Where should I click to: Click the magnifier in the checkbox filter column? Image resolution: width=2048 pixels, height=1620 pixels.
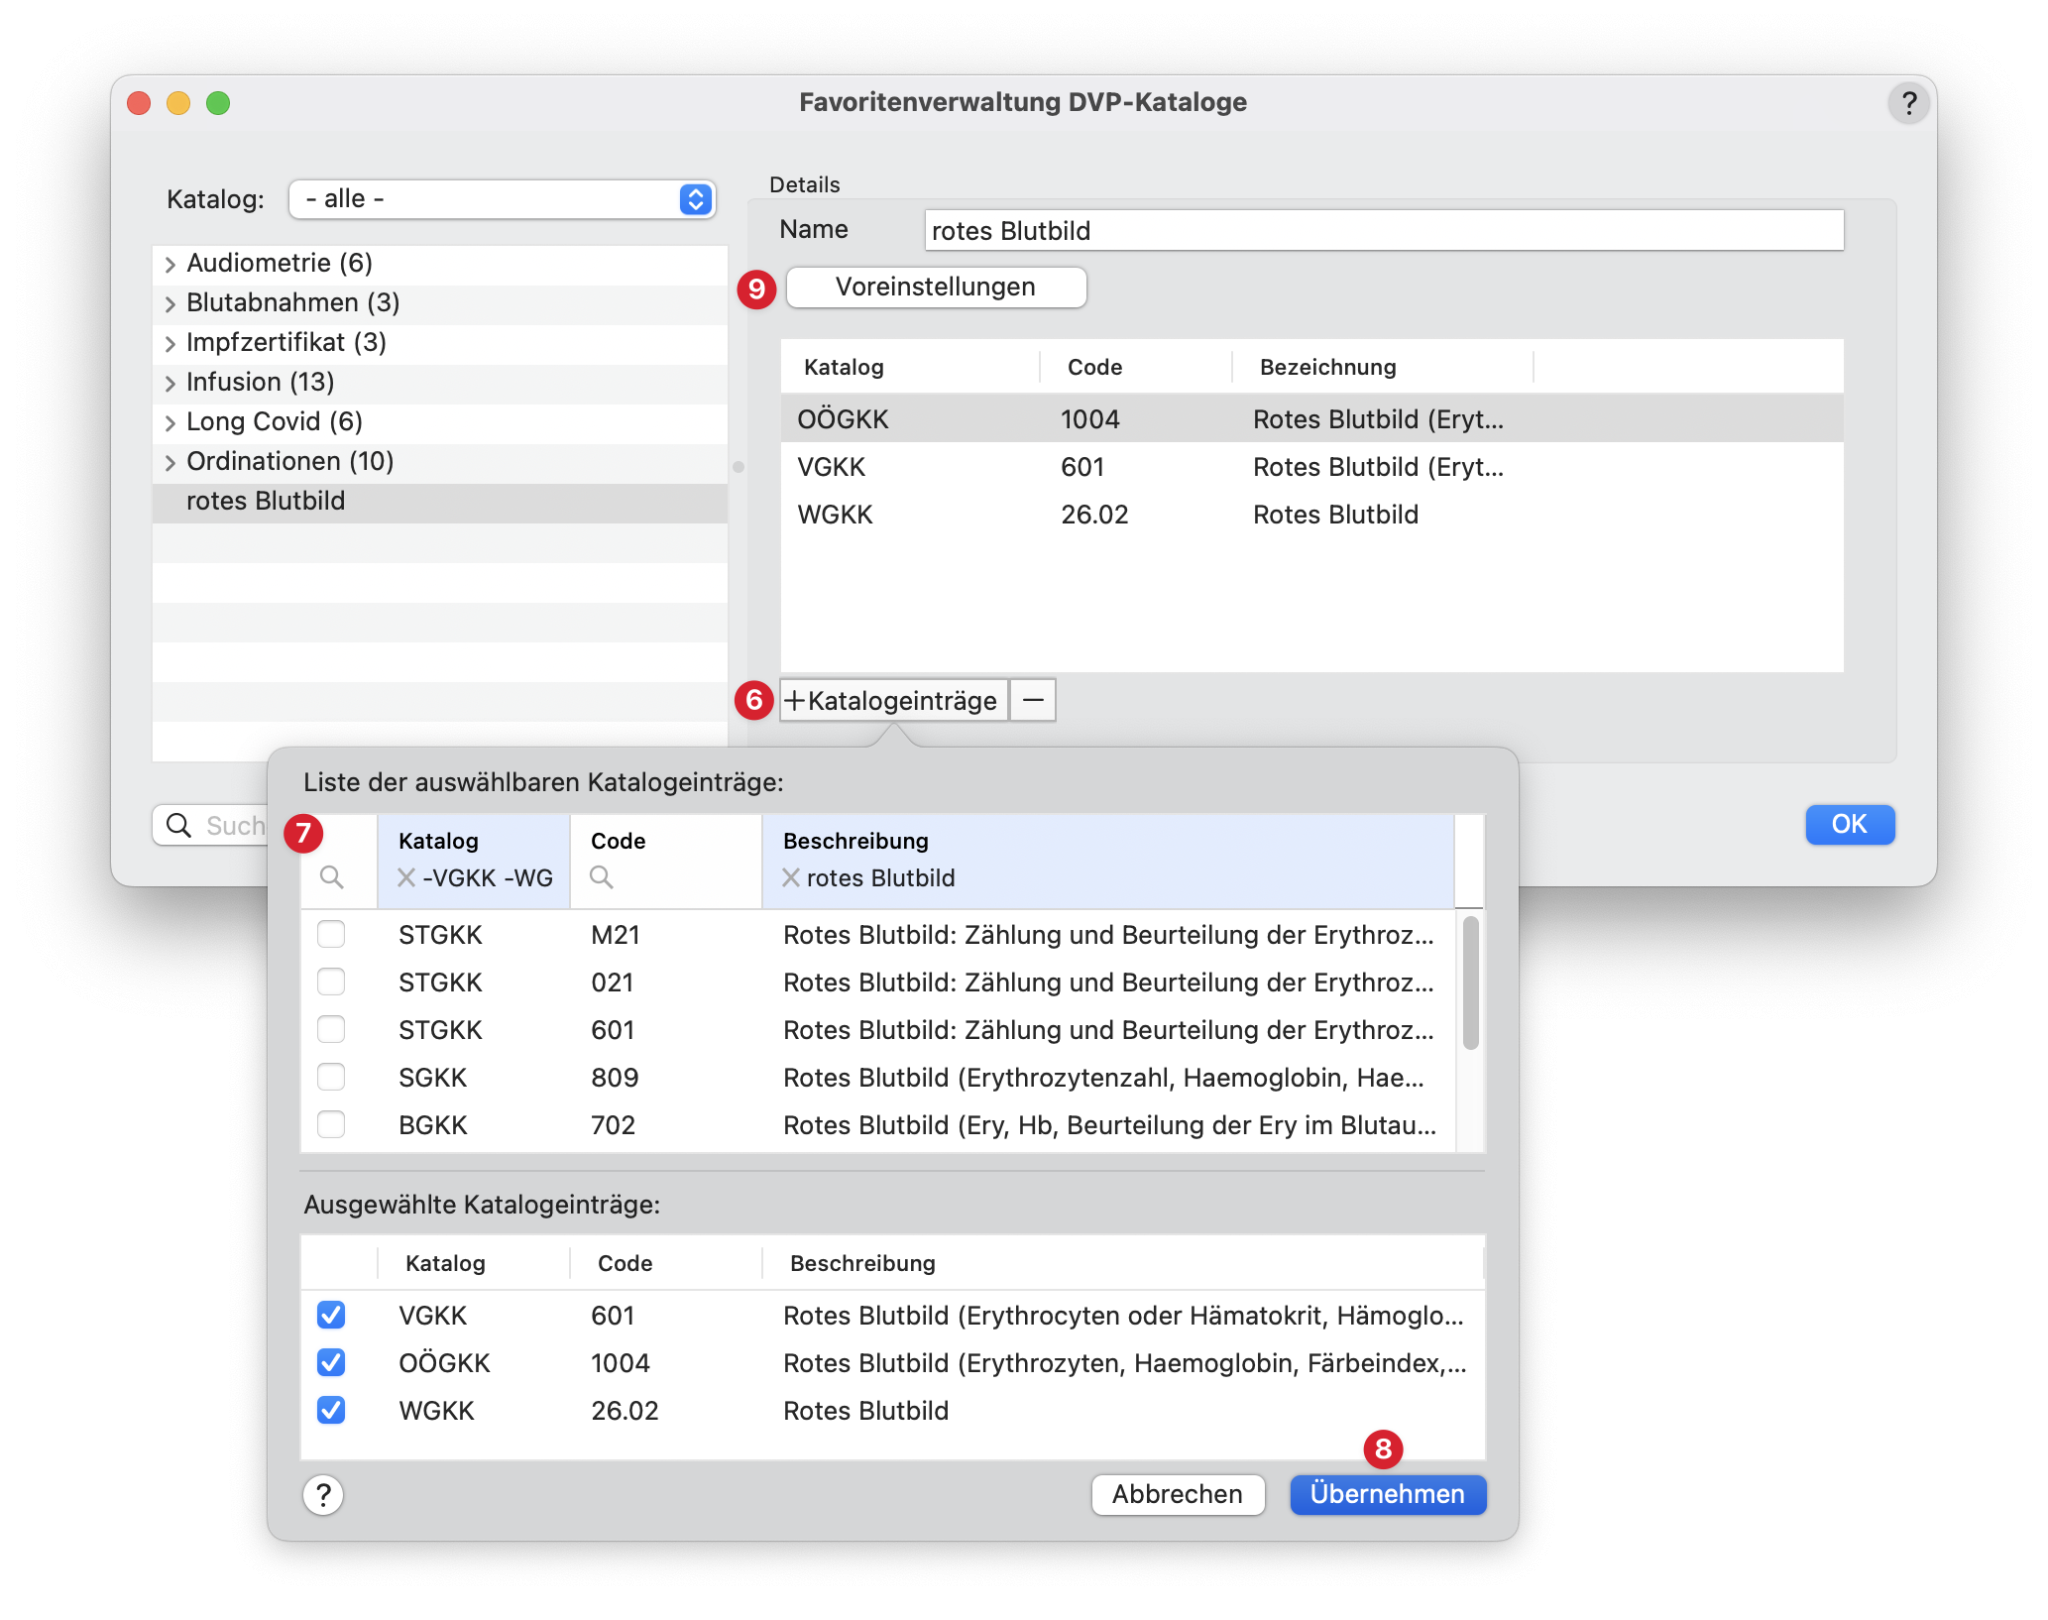tap(331, 878)
